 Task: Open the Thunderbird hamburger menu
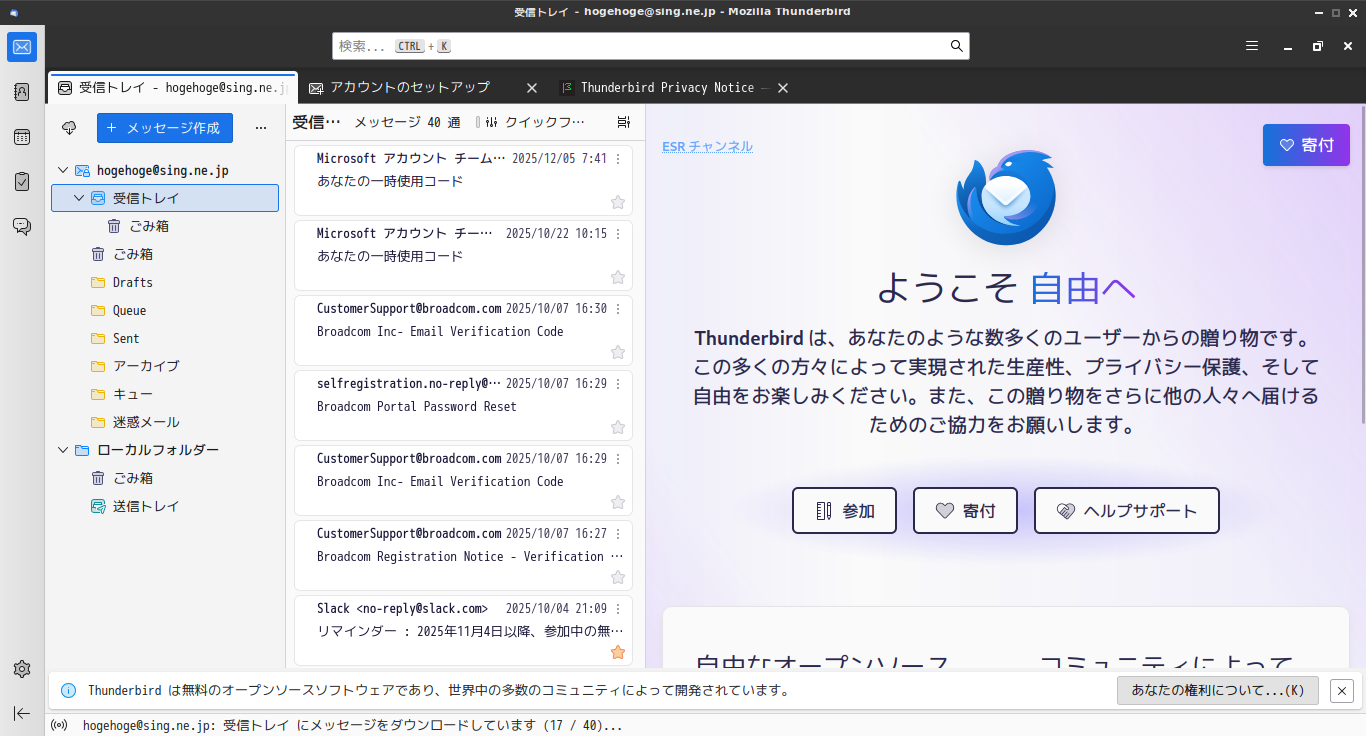pyautogui.click(x=1252, y=46)
